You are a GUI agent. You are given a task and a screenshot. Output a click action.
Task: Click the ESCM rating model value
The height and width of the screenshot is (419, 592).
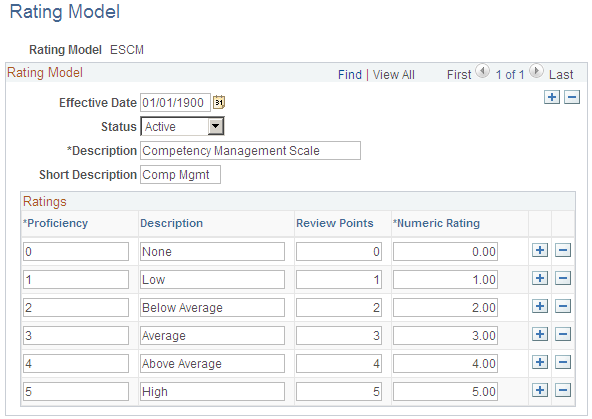[127, 50]
